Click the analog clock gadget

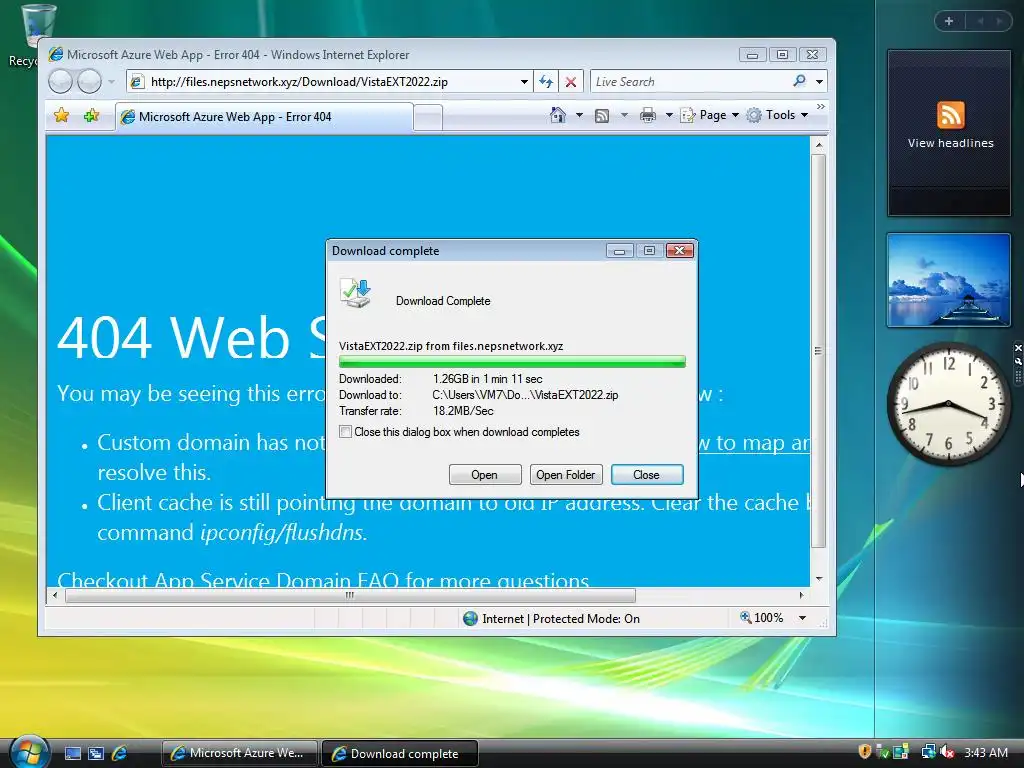tap(948, 404)
